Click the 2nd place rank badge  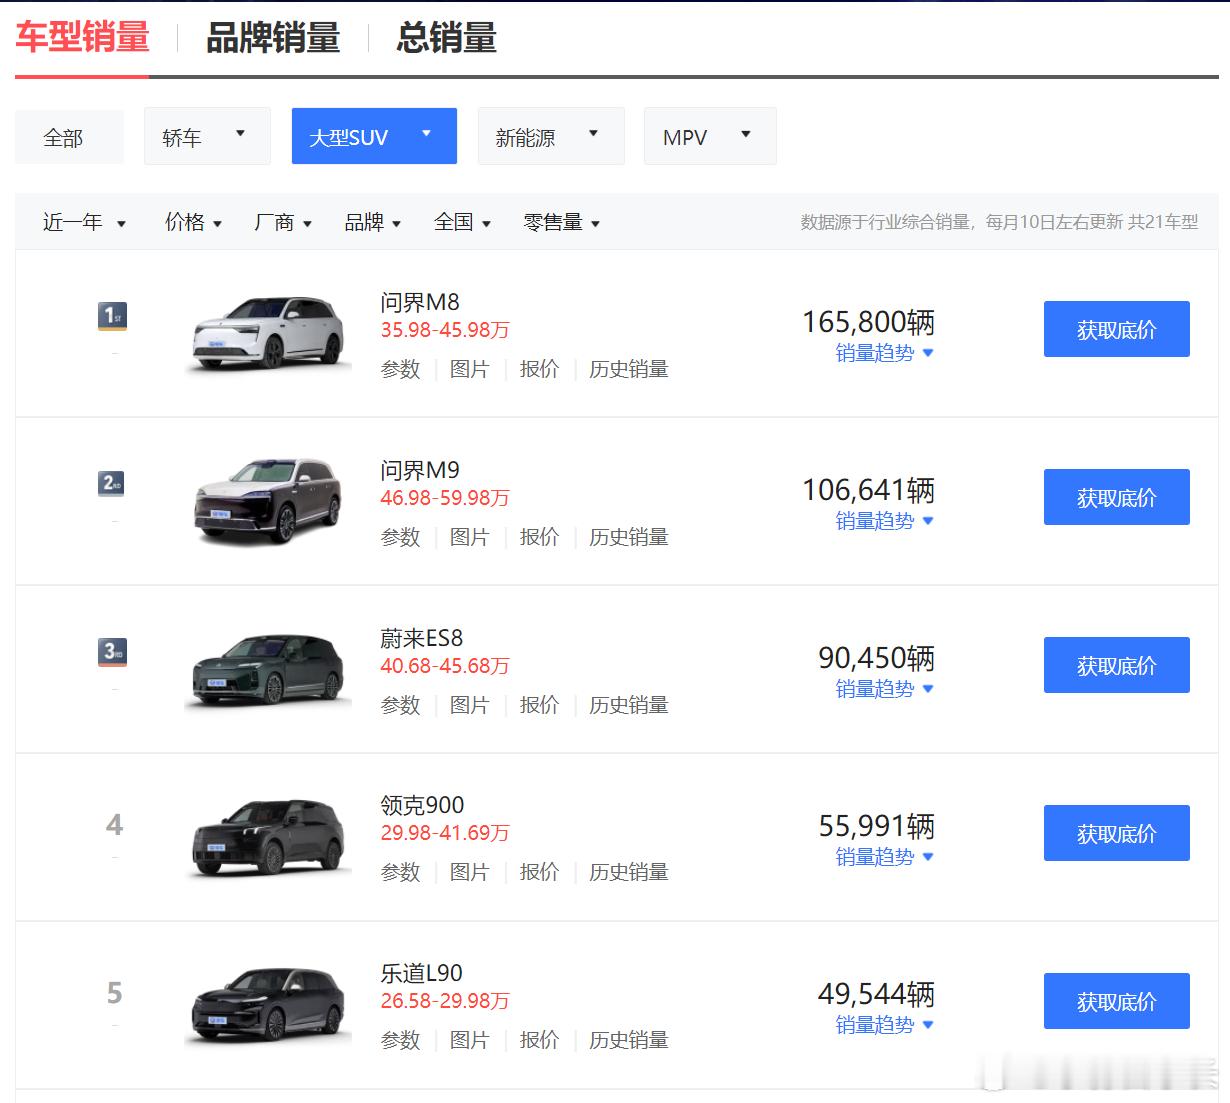pos(113,484)
